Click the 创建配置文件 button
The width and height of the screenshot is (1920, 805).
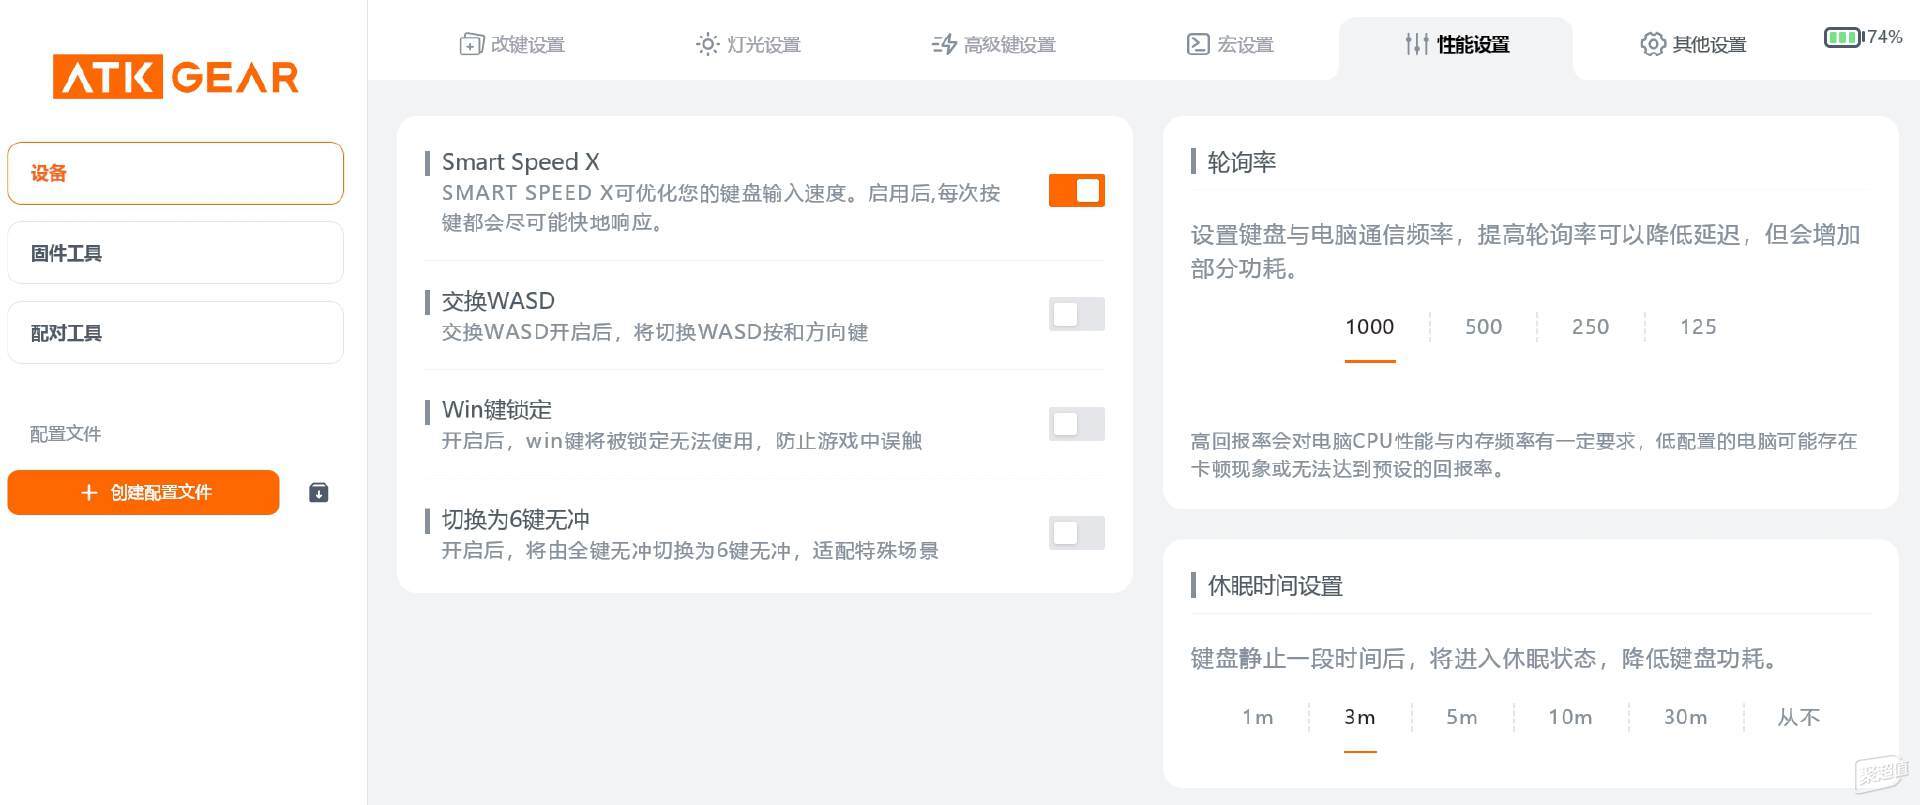143,492
